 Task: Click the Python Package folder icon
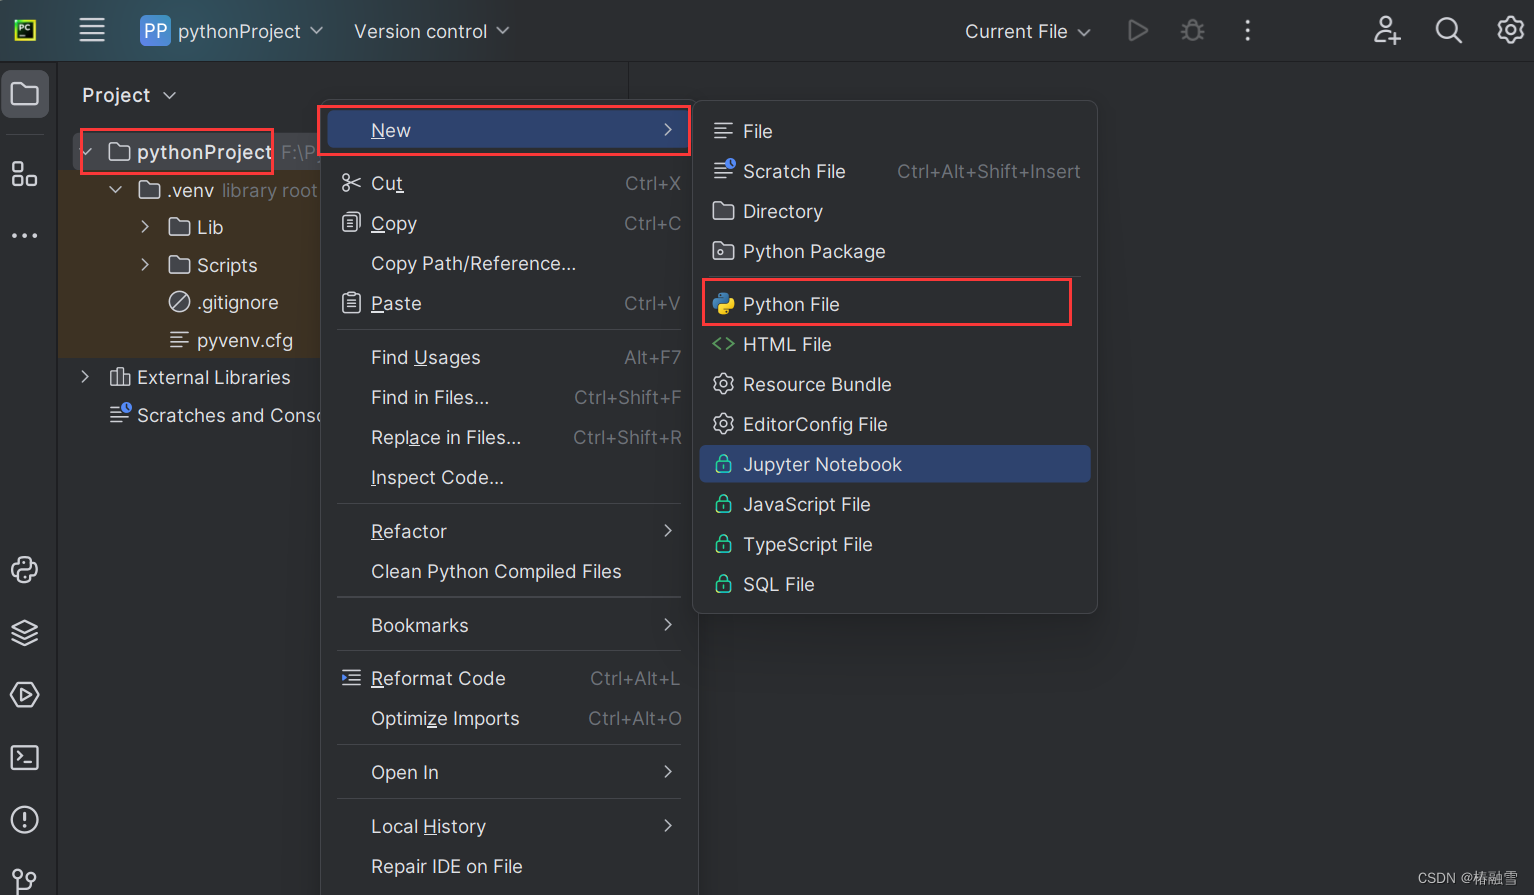[x=724, y=251]
